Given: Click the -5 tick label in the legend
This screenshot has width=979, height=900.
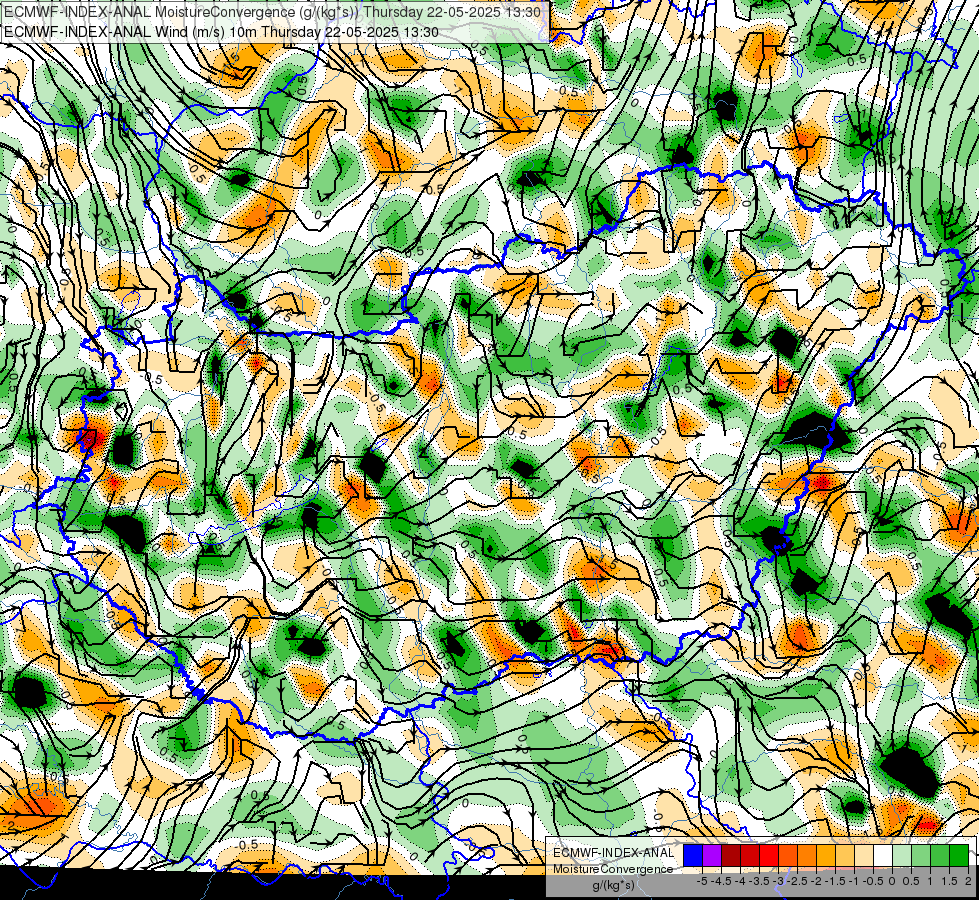Looking at the screenshot, I should tap(702, 881).
